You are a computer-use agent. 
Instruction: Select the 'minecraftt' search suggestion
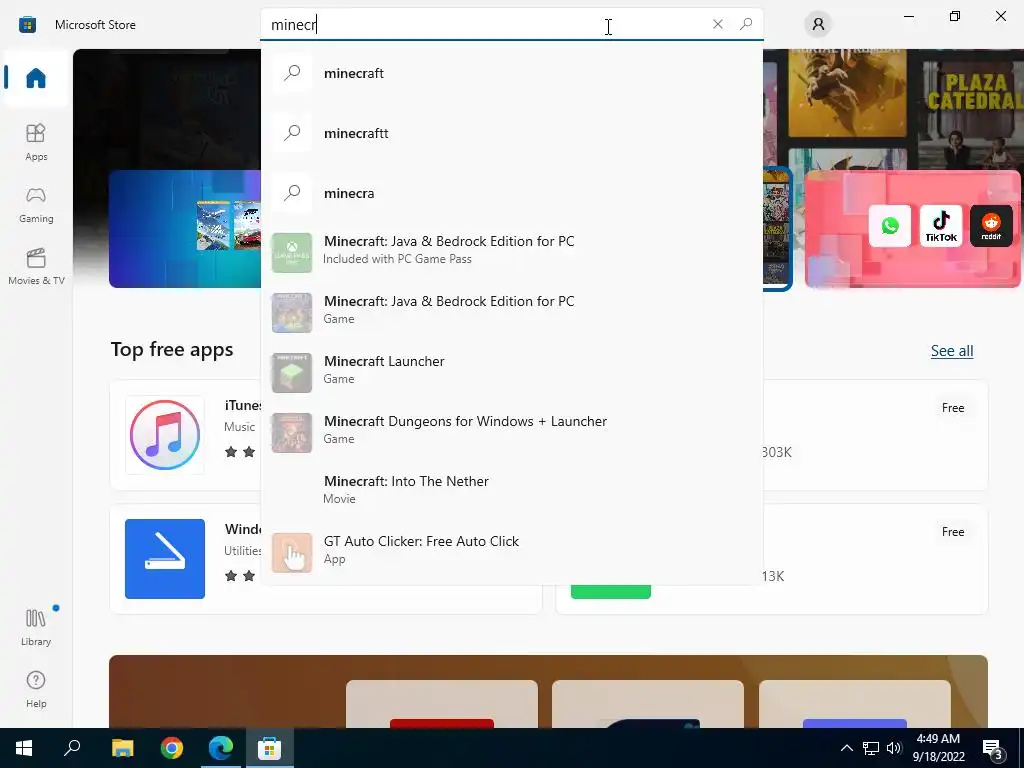click(511, 133)
